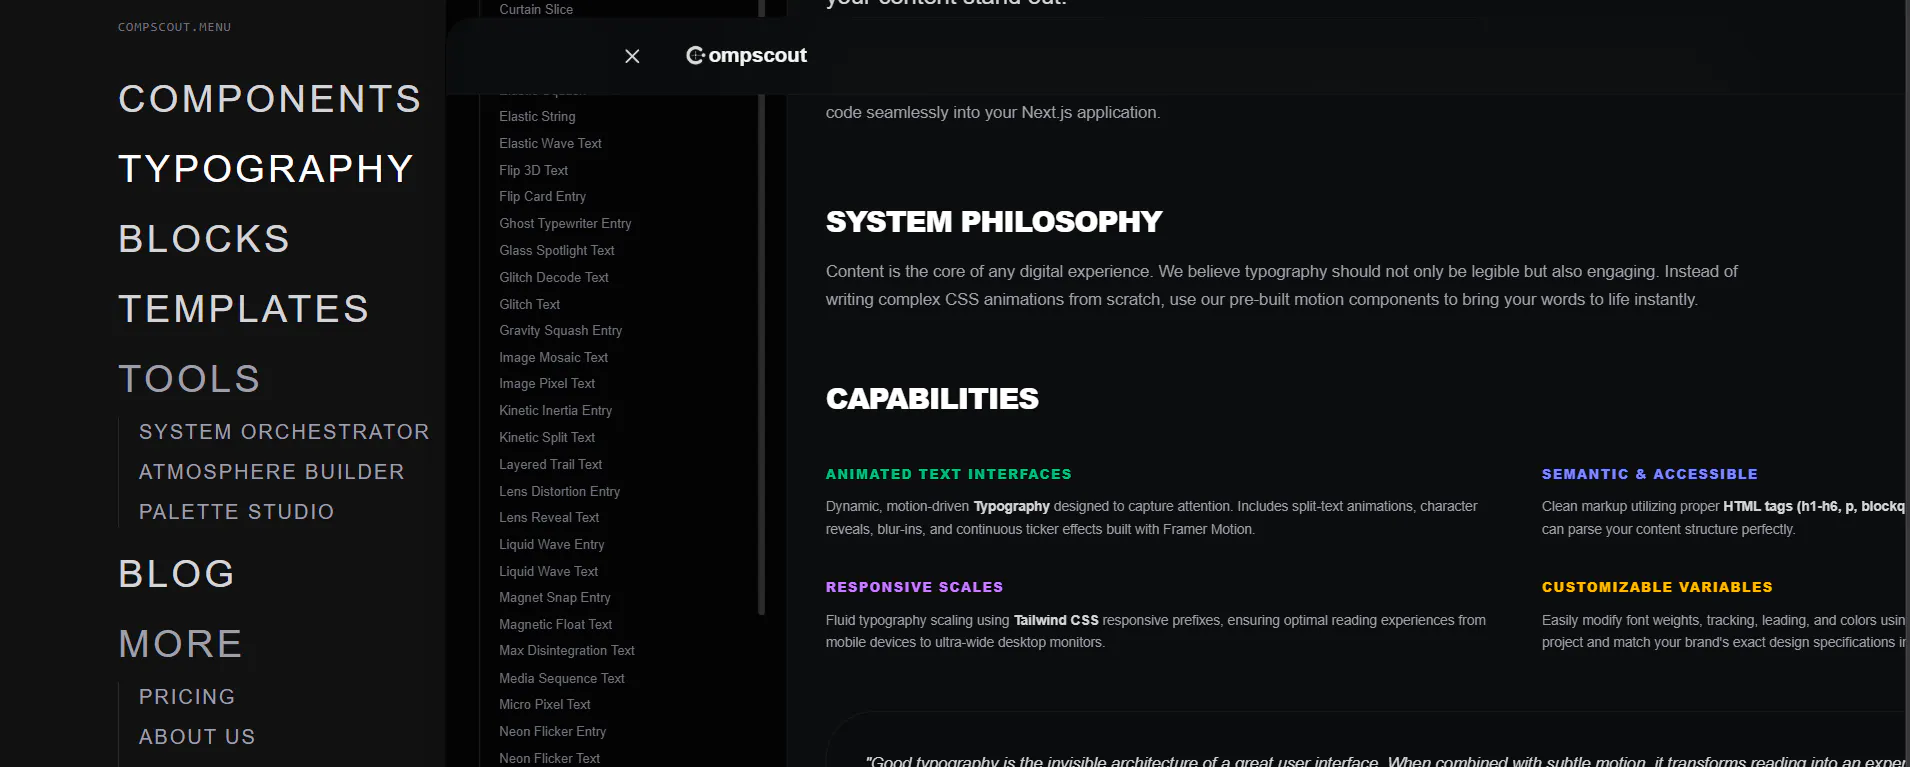The height and width of the screenshot is (767, 1910).
Task: Select Gravity Squash Entry in the list
Action: 560,331
